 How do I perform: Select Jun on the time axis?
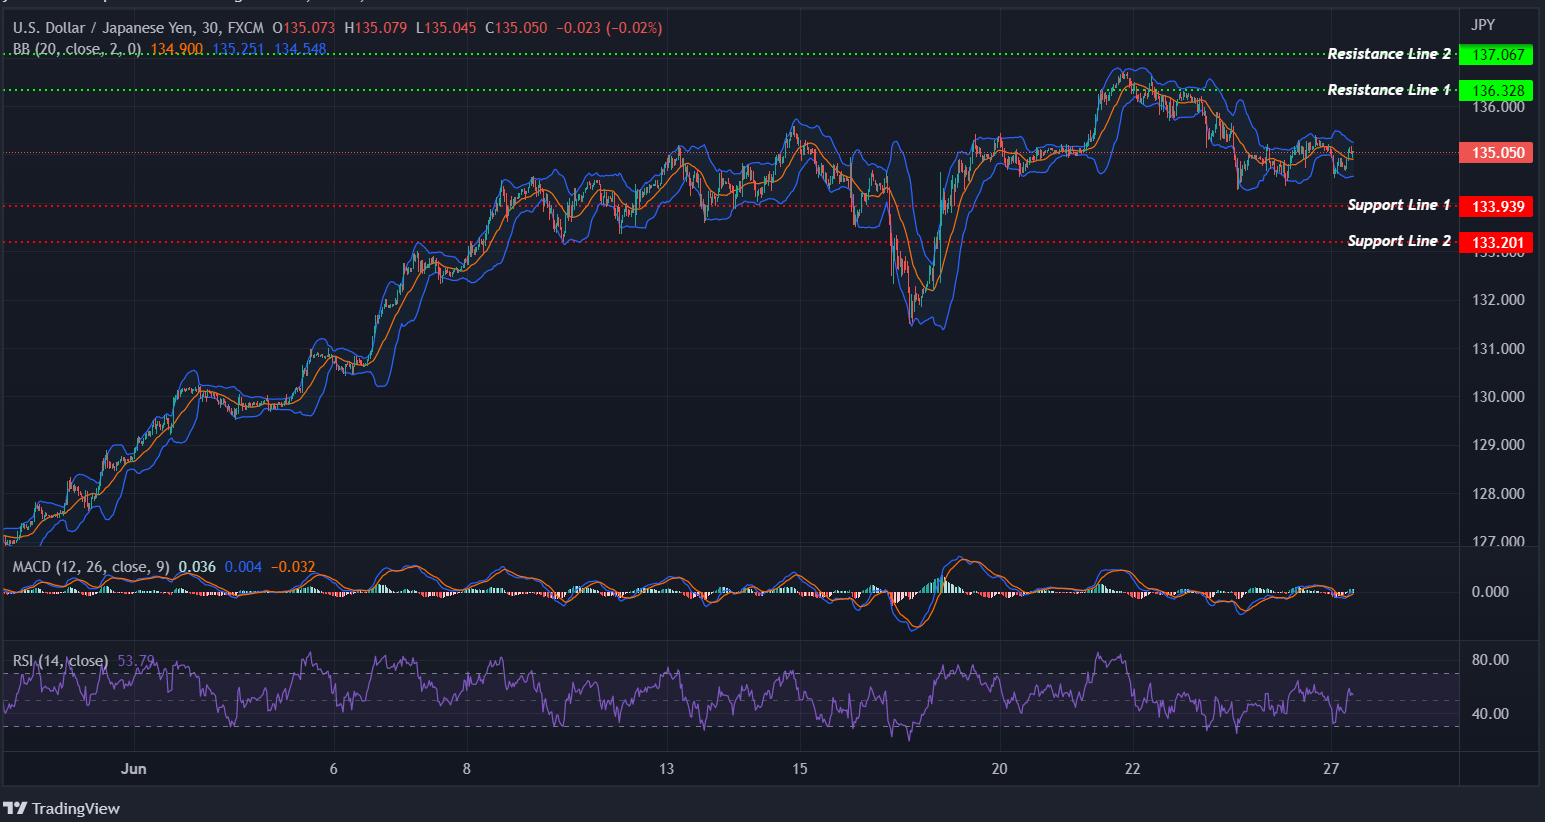click(134, 769)
